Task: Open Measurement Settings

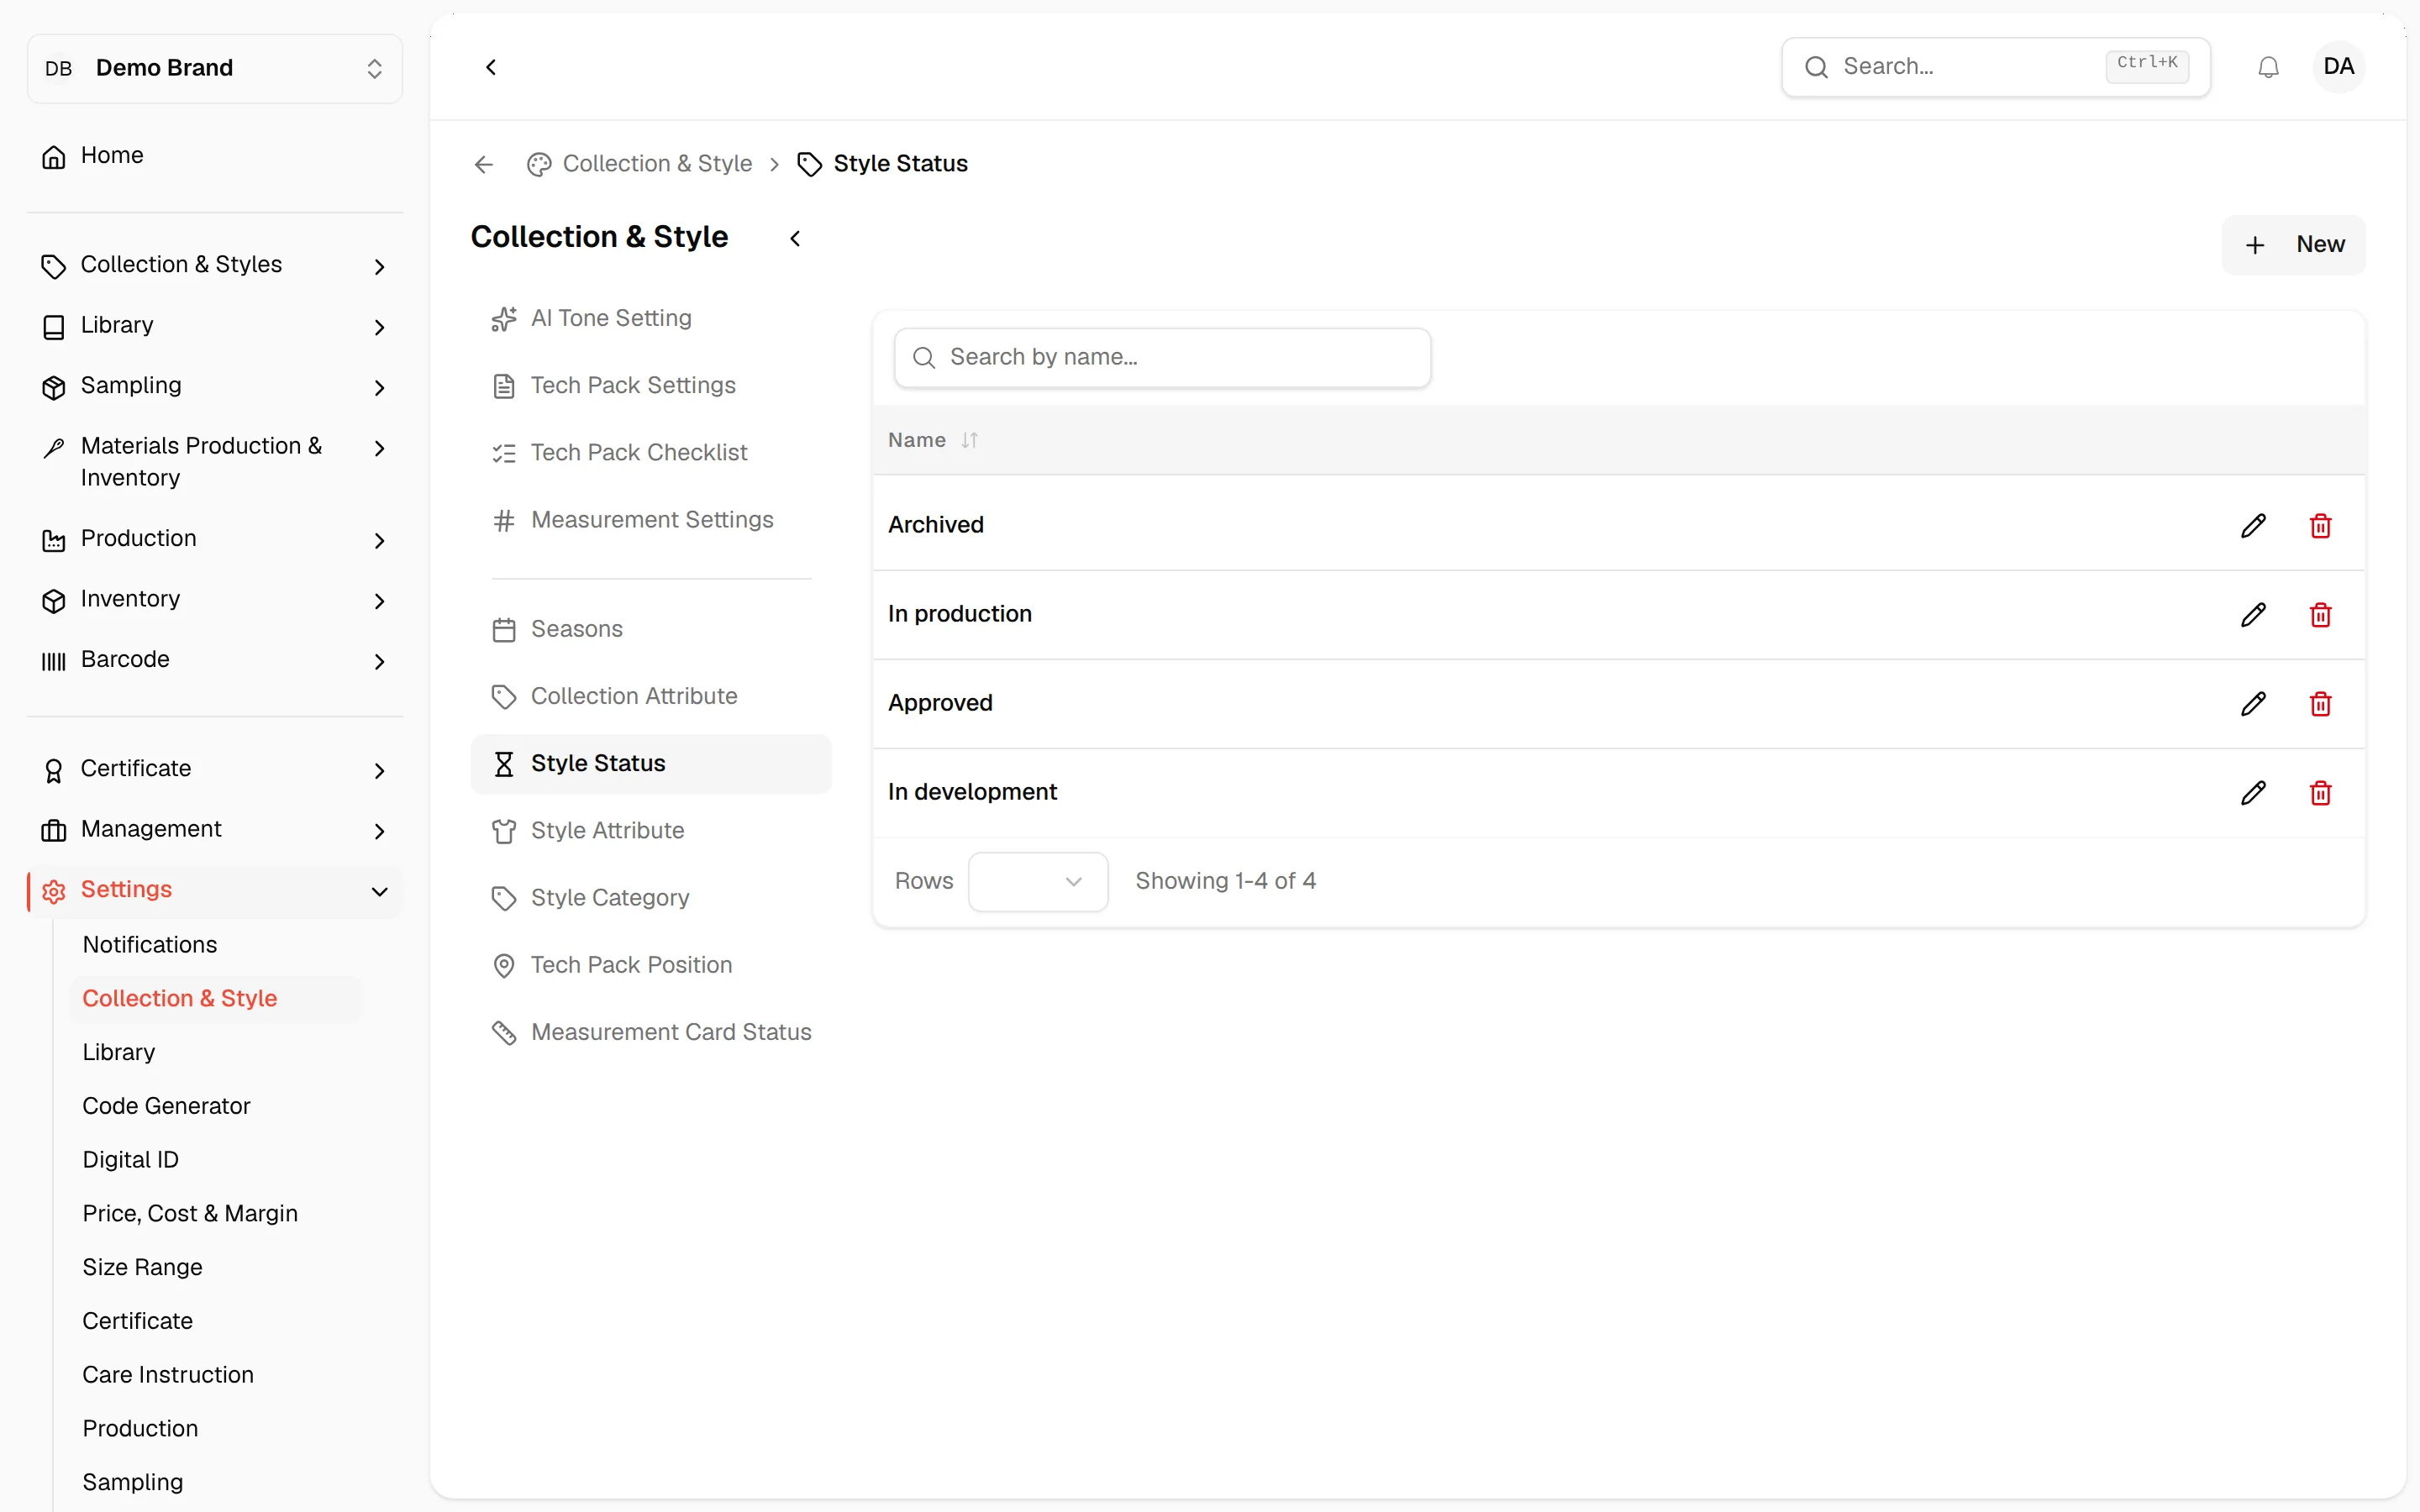Action: (650, 520)
